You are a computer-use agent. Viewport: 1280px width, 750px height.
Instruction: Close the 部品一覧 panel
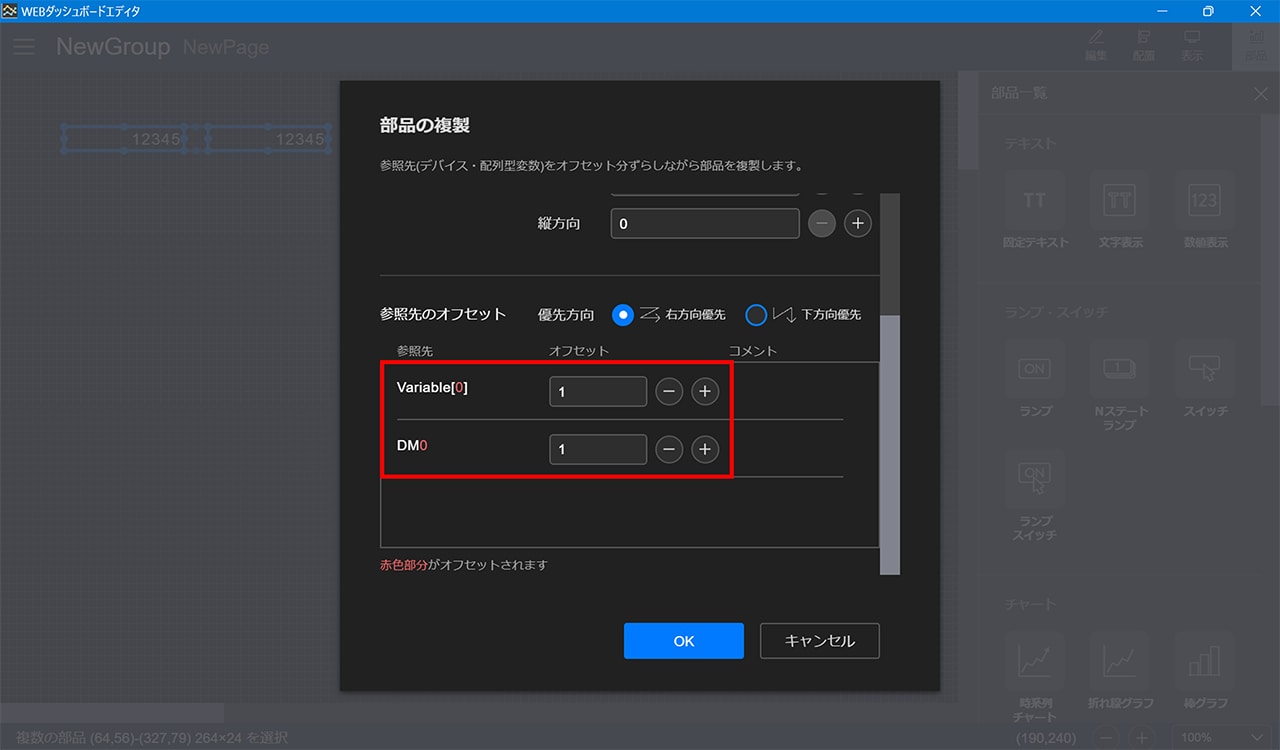pyautogui.click(x=1260, y=93)
